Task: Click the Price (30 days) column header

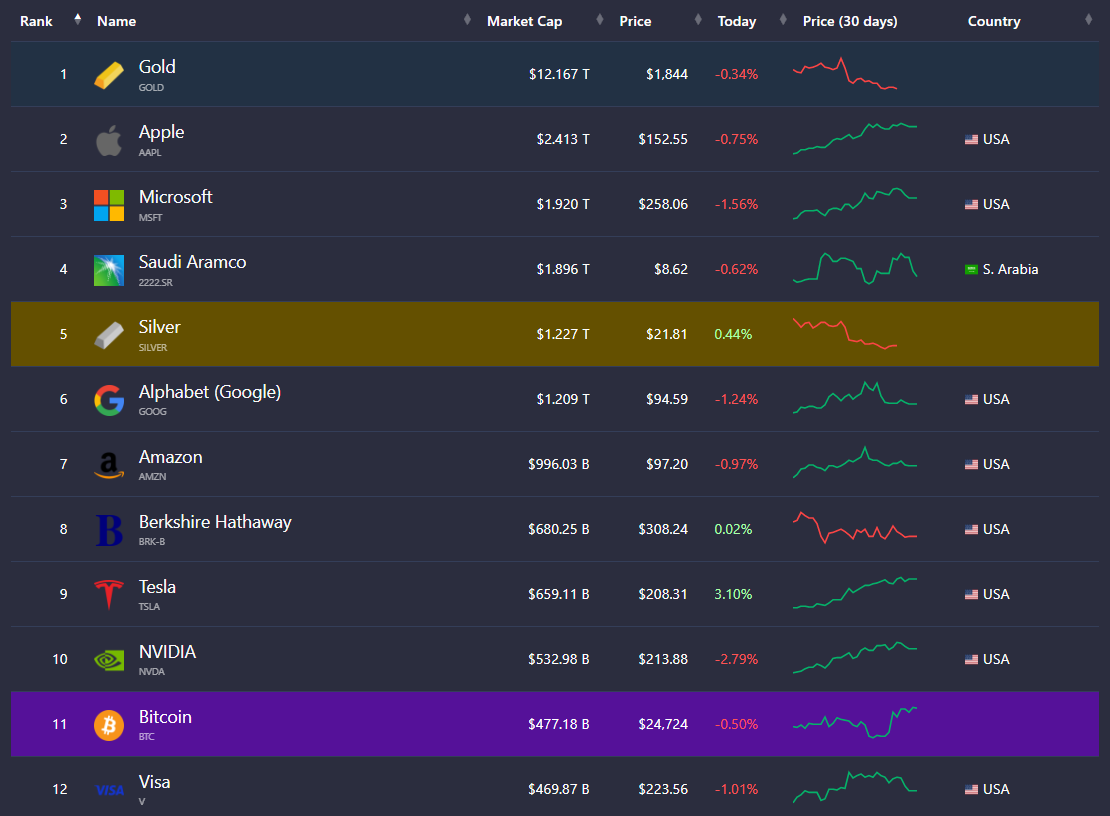Action: coord(850,21)
